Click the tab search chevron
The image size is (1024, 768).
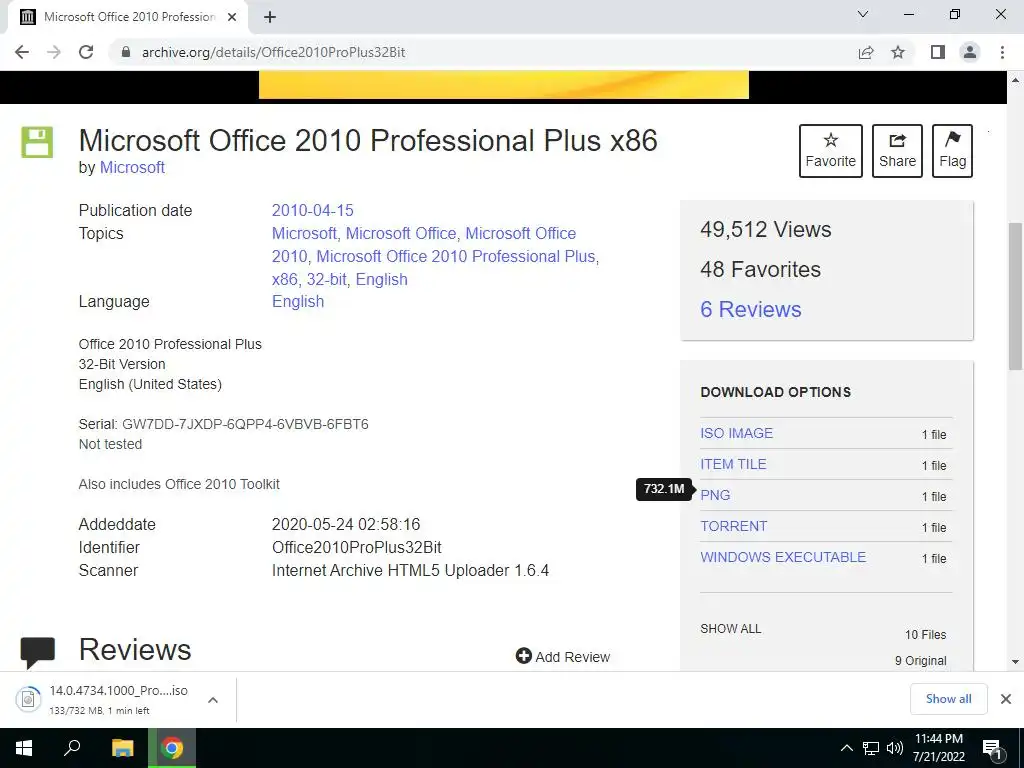click(863, 14)
